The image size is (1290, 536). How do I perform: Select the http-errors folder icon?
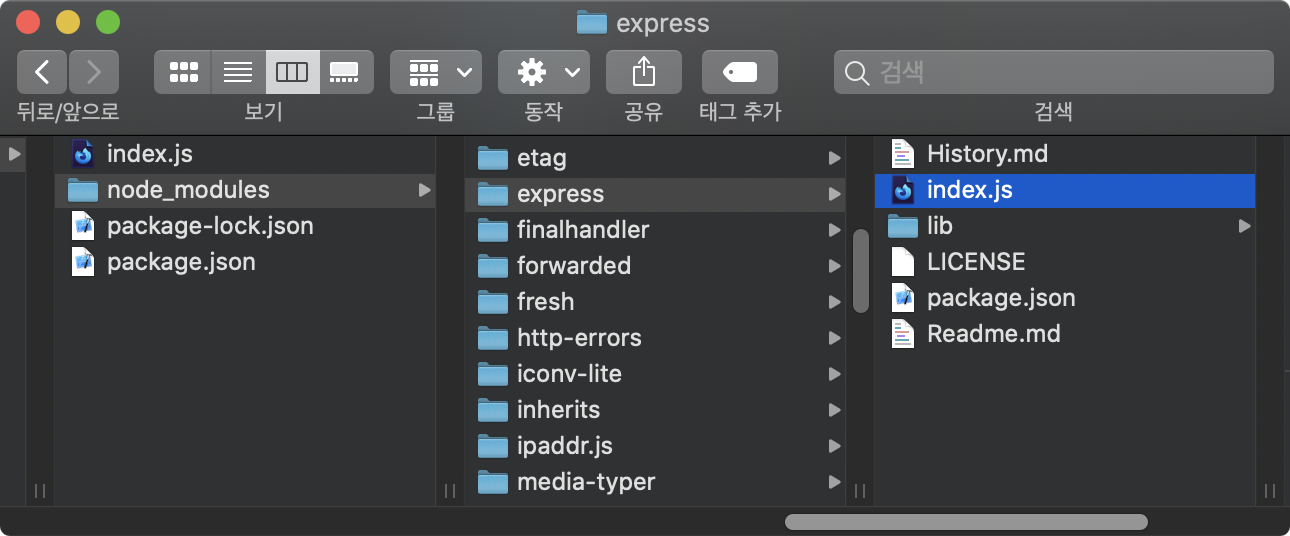[493, 338]
